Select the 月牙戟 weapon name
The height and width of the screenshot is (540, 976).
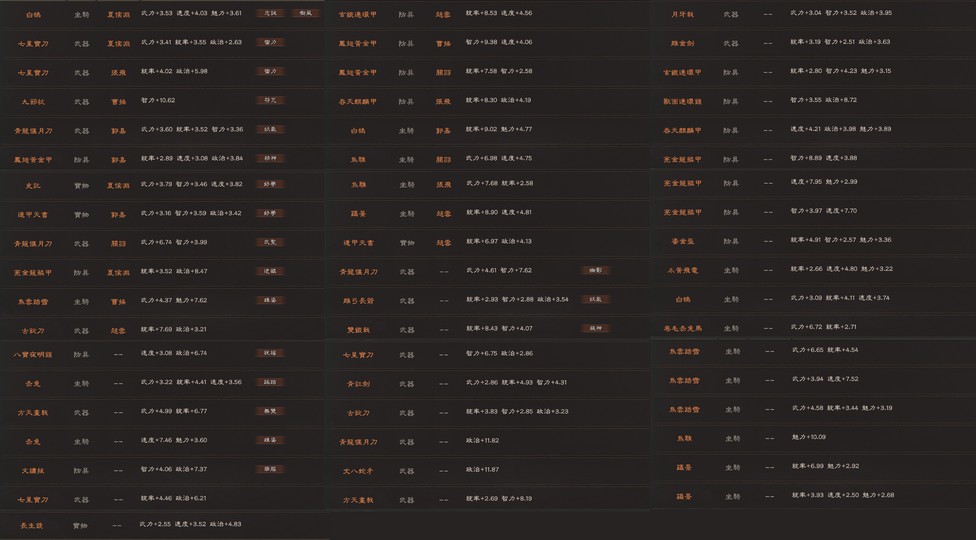tap(683, 14)
